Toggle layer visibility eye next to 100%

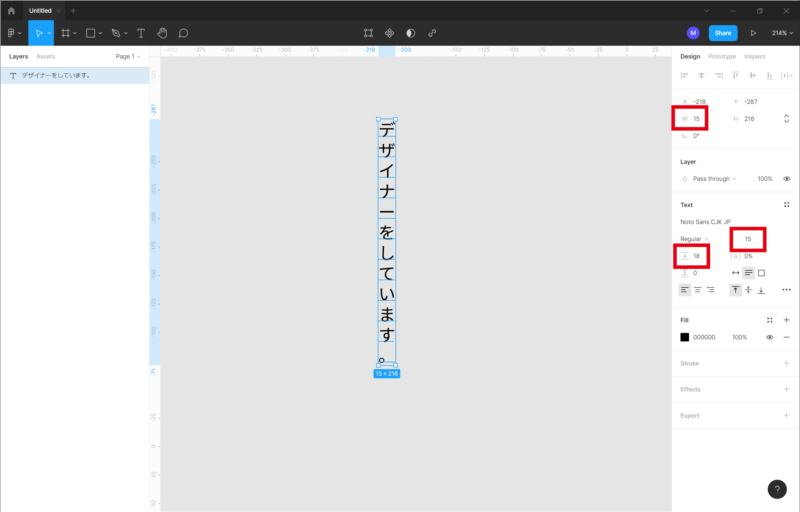point(786,179)
